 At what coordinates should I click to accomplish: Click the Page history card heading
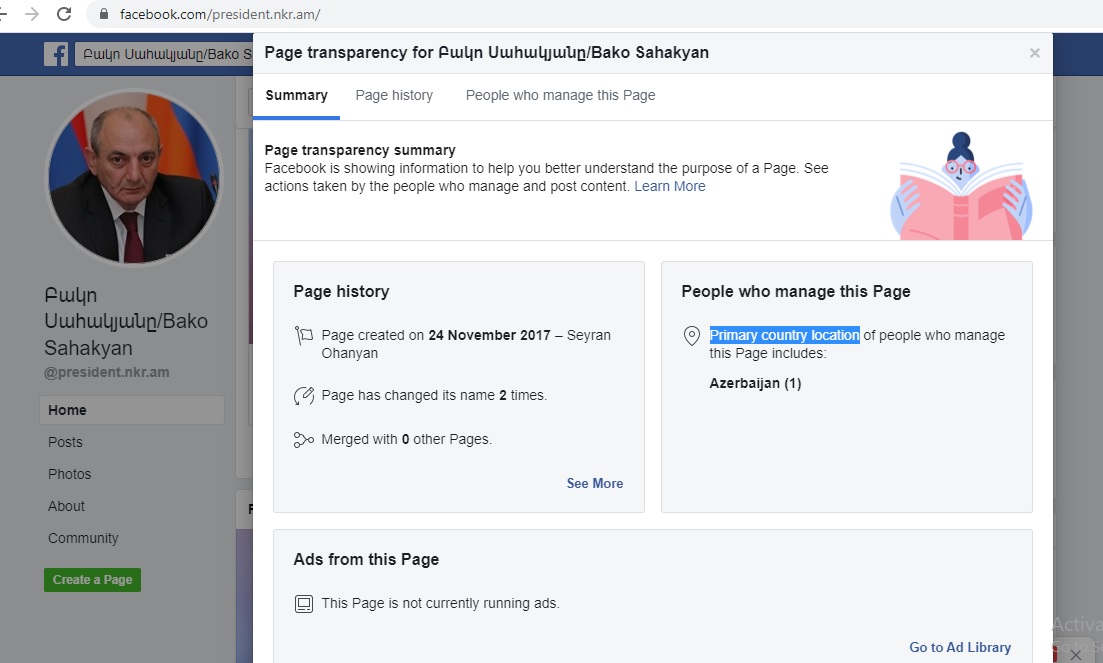click(x=341, y=291)
